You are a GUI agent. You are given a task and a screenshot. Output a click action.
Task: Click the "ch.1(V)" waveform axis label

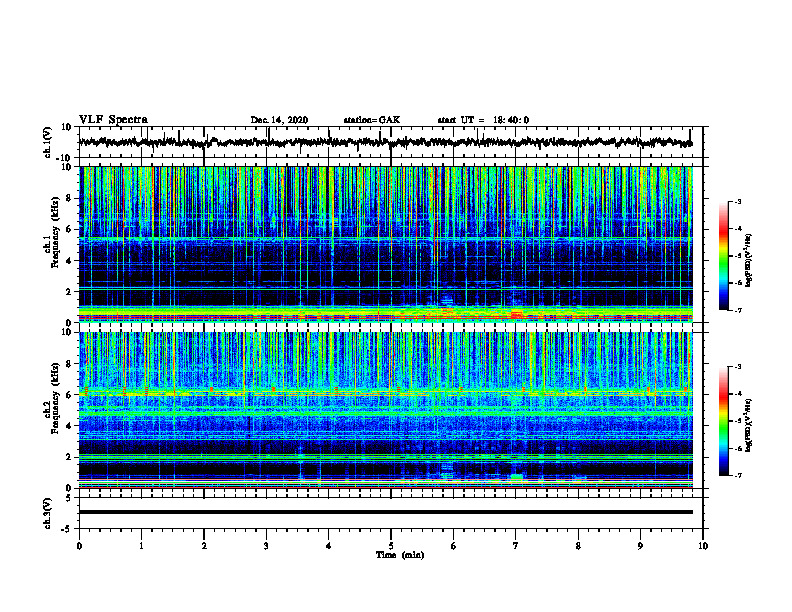click(x=48, y=142)
